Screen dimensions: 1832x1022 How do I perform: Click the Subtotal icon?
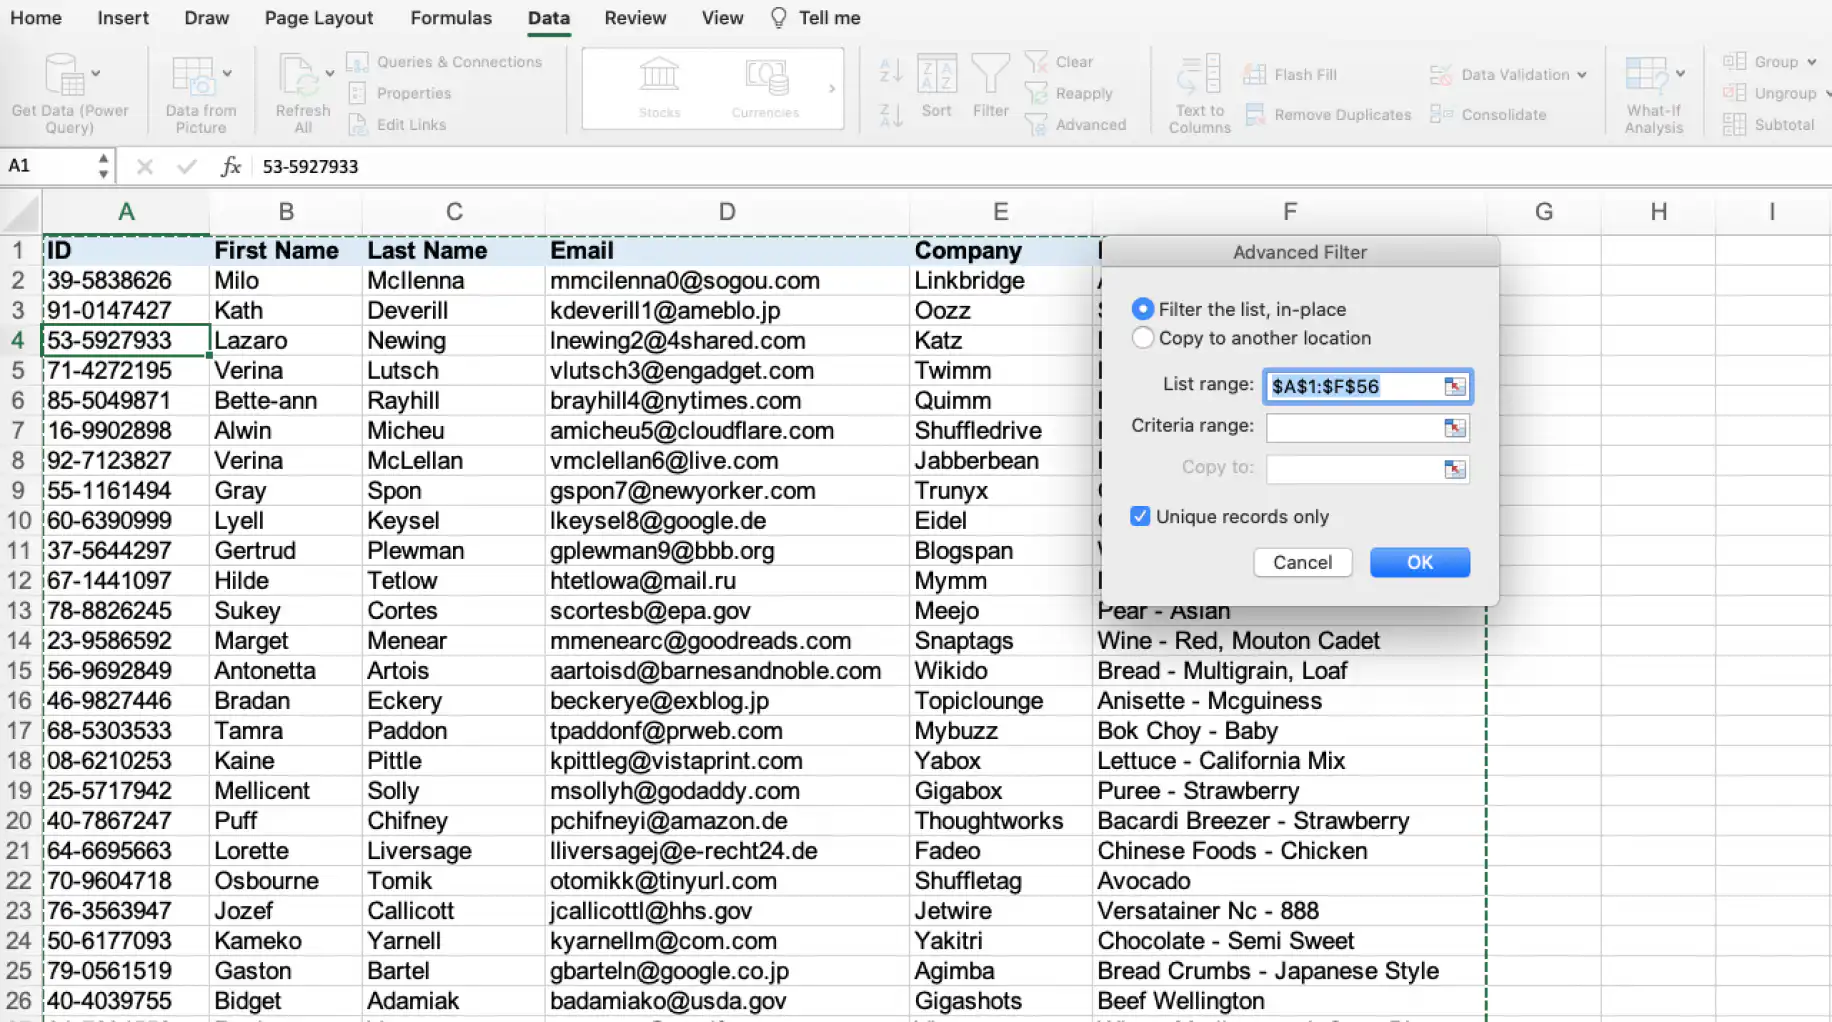1734,125
